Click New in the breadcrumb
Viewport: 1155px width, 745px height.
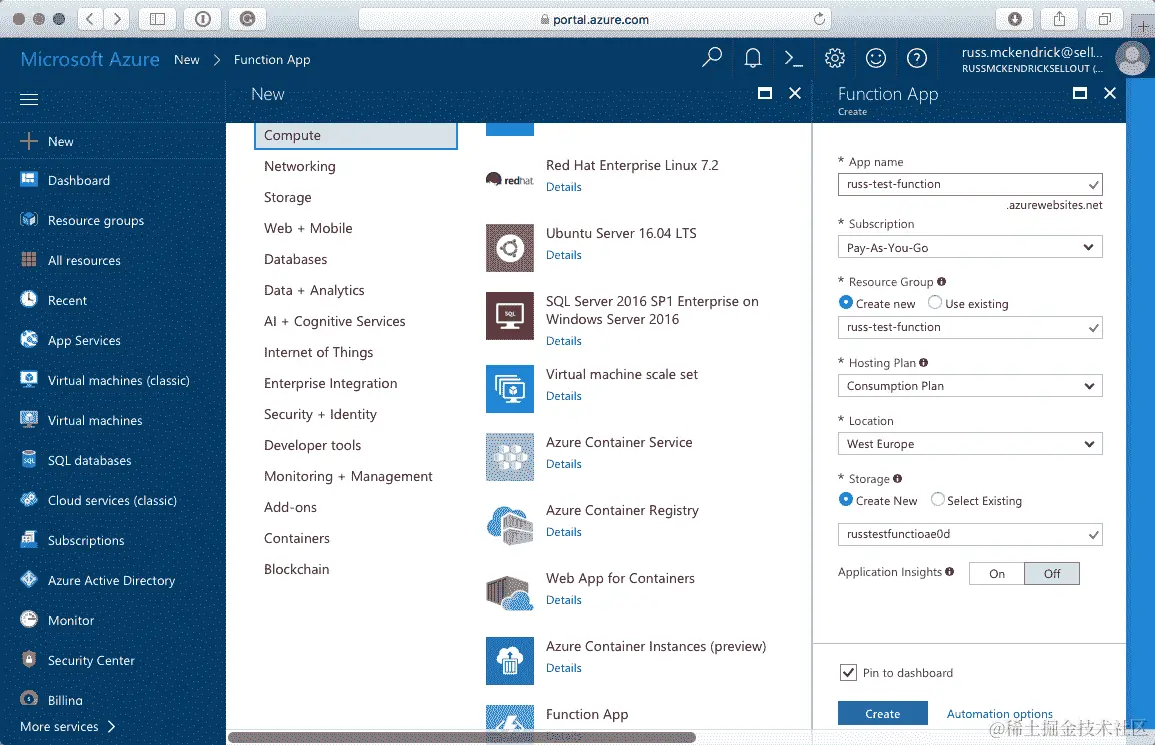coord(186,60)
